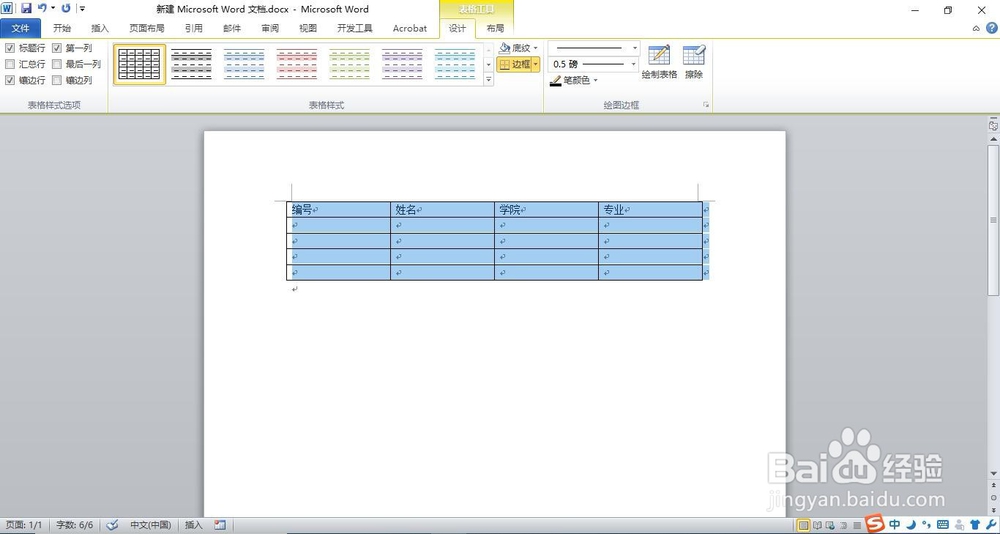Click the ruler toggle icon above scrollbar
The image size is (1000, 534).
click(x=994, y=126)
